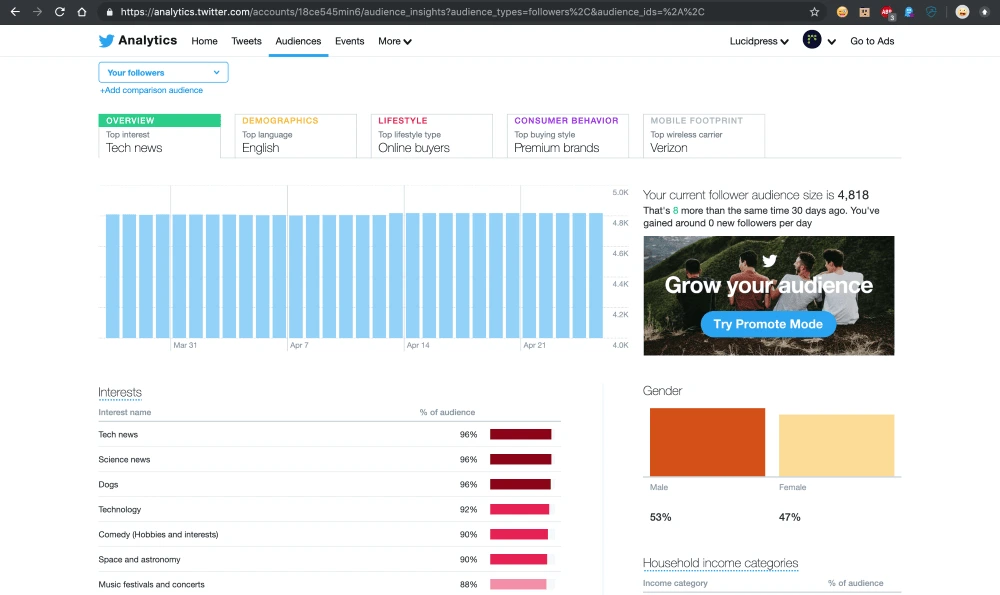Open the Tweets navigation item

(x=246, y=41)
